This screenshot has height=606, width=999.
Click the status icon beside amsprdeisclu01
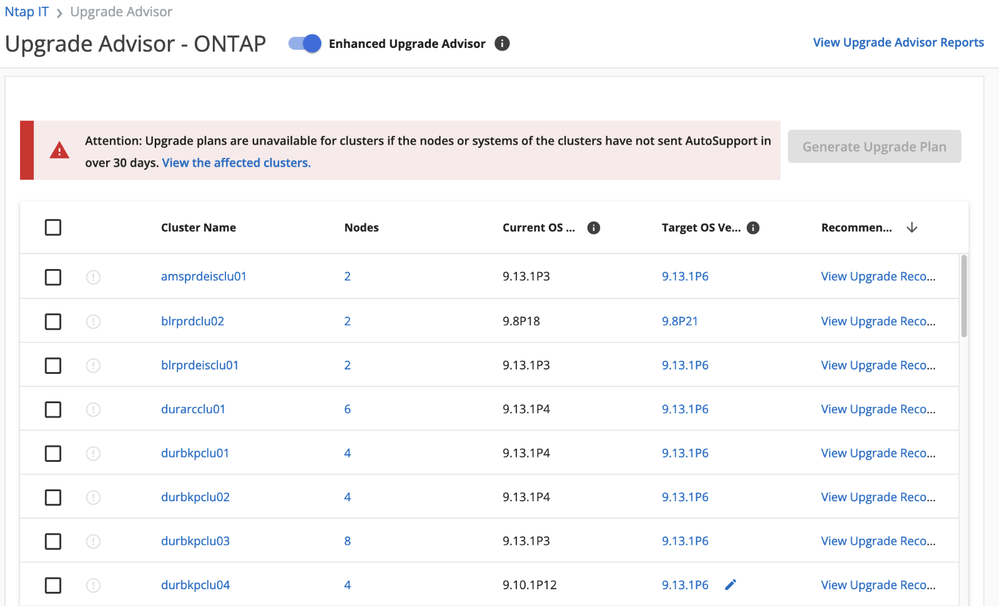pyautogui.click(x=93, y=277)
